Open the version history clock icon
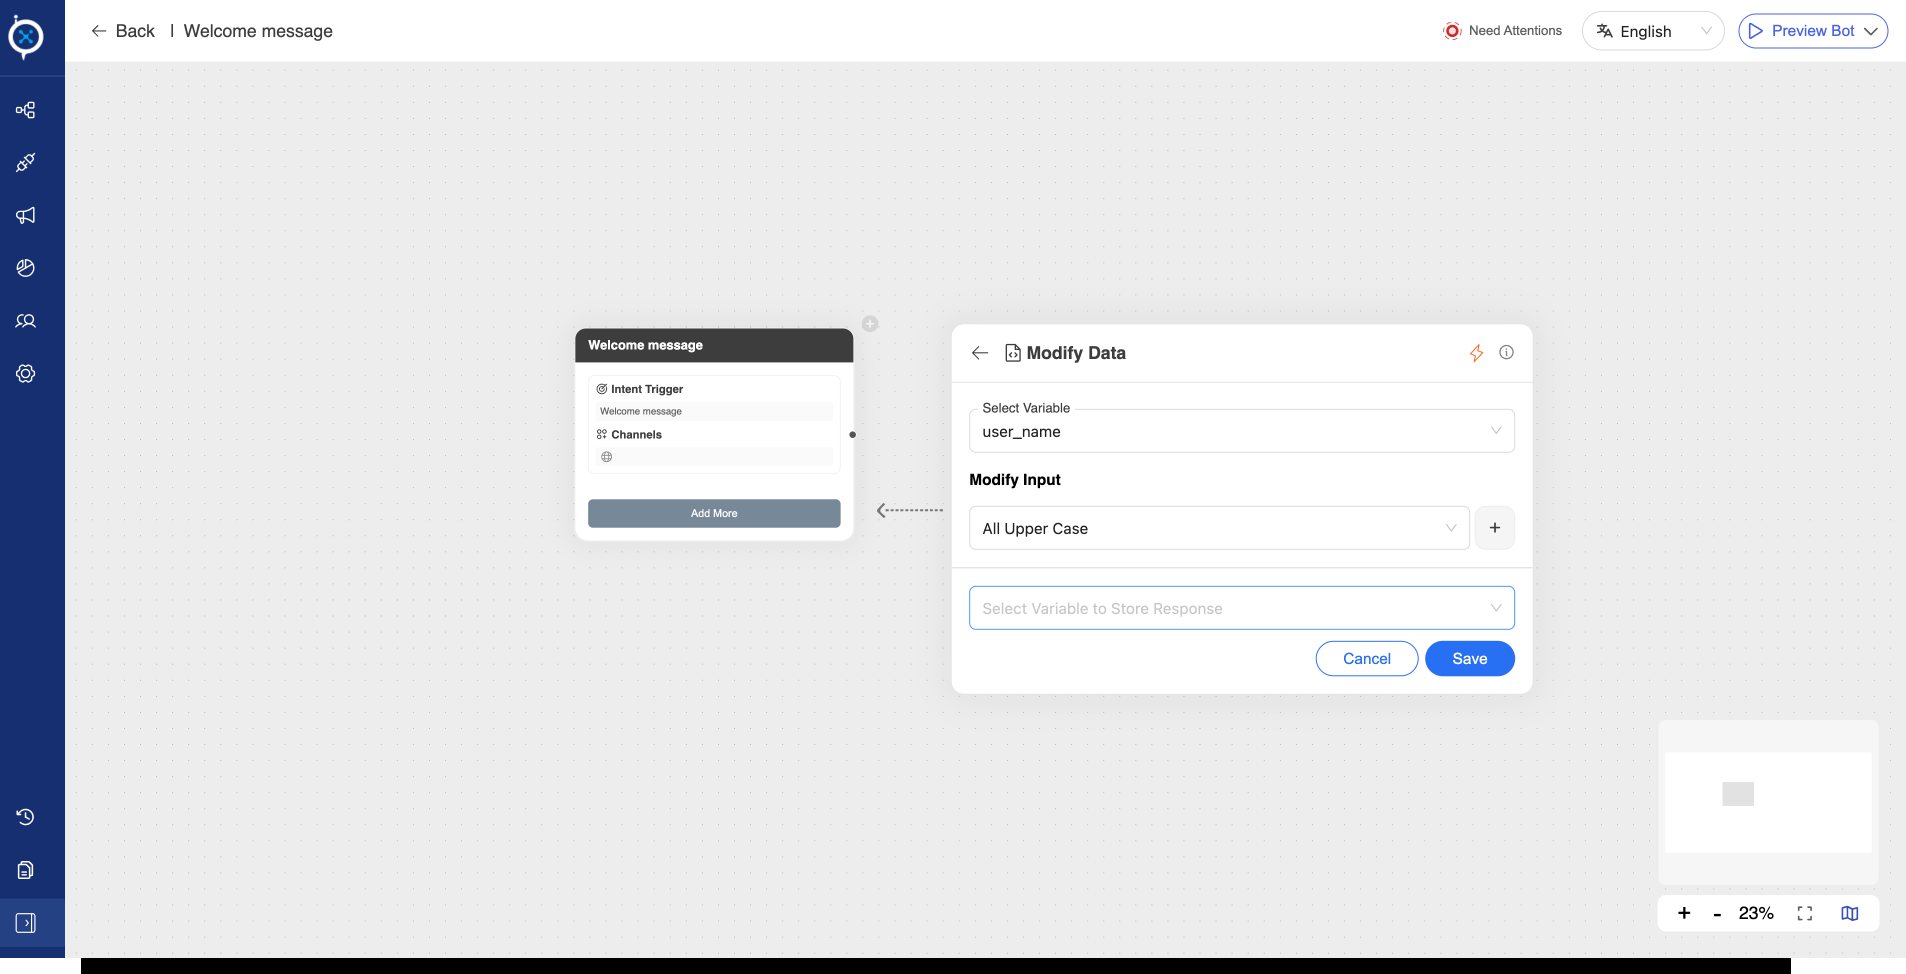This screenshot has width=1906, height=974. click(x=26, y=817)
